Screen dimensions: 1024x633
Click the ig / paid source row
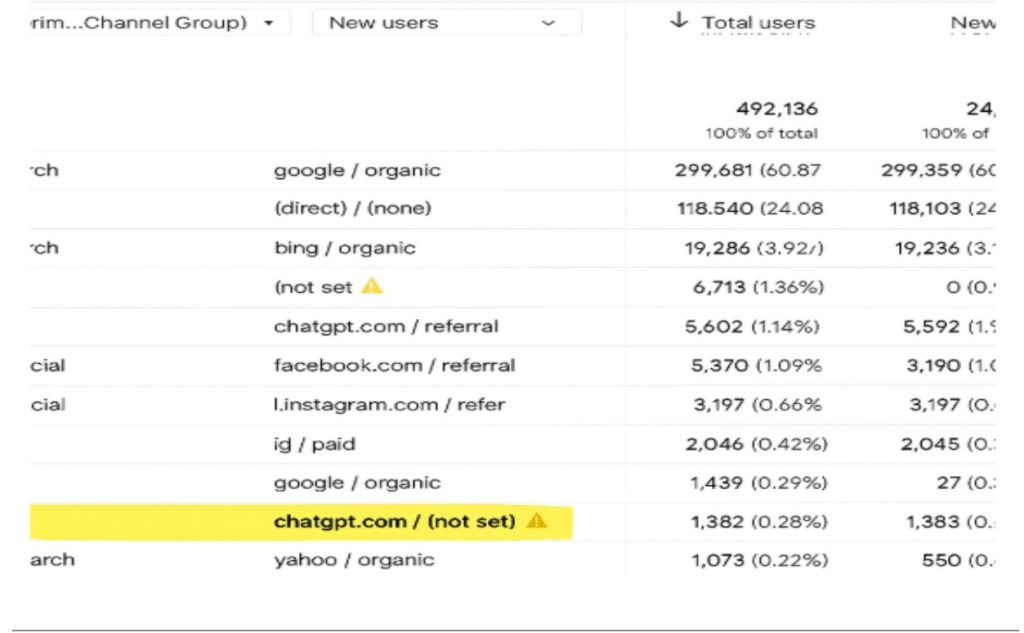click(314, 444)
